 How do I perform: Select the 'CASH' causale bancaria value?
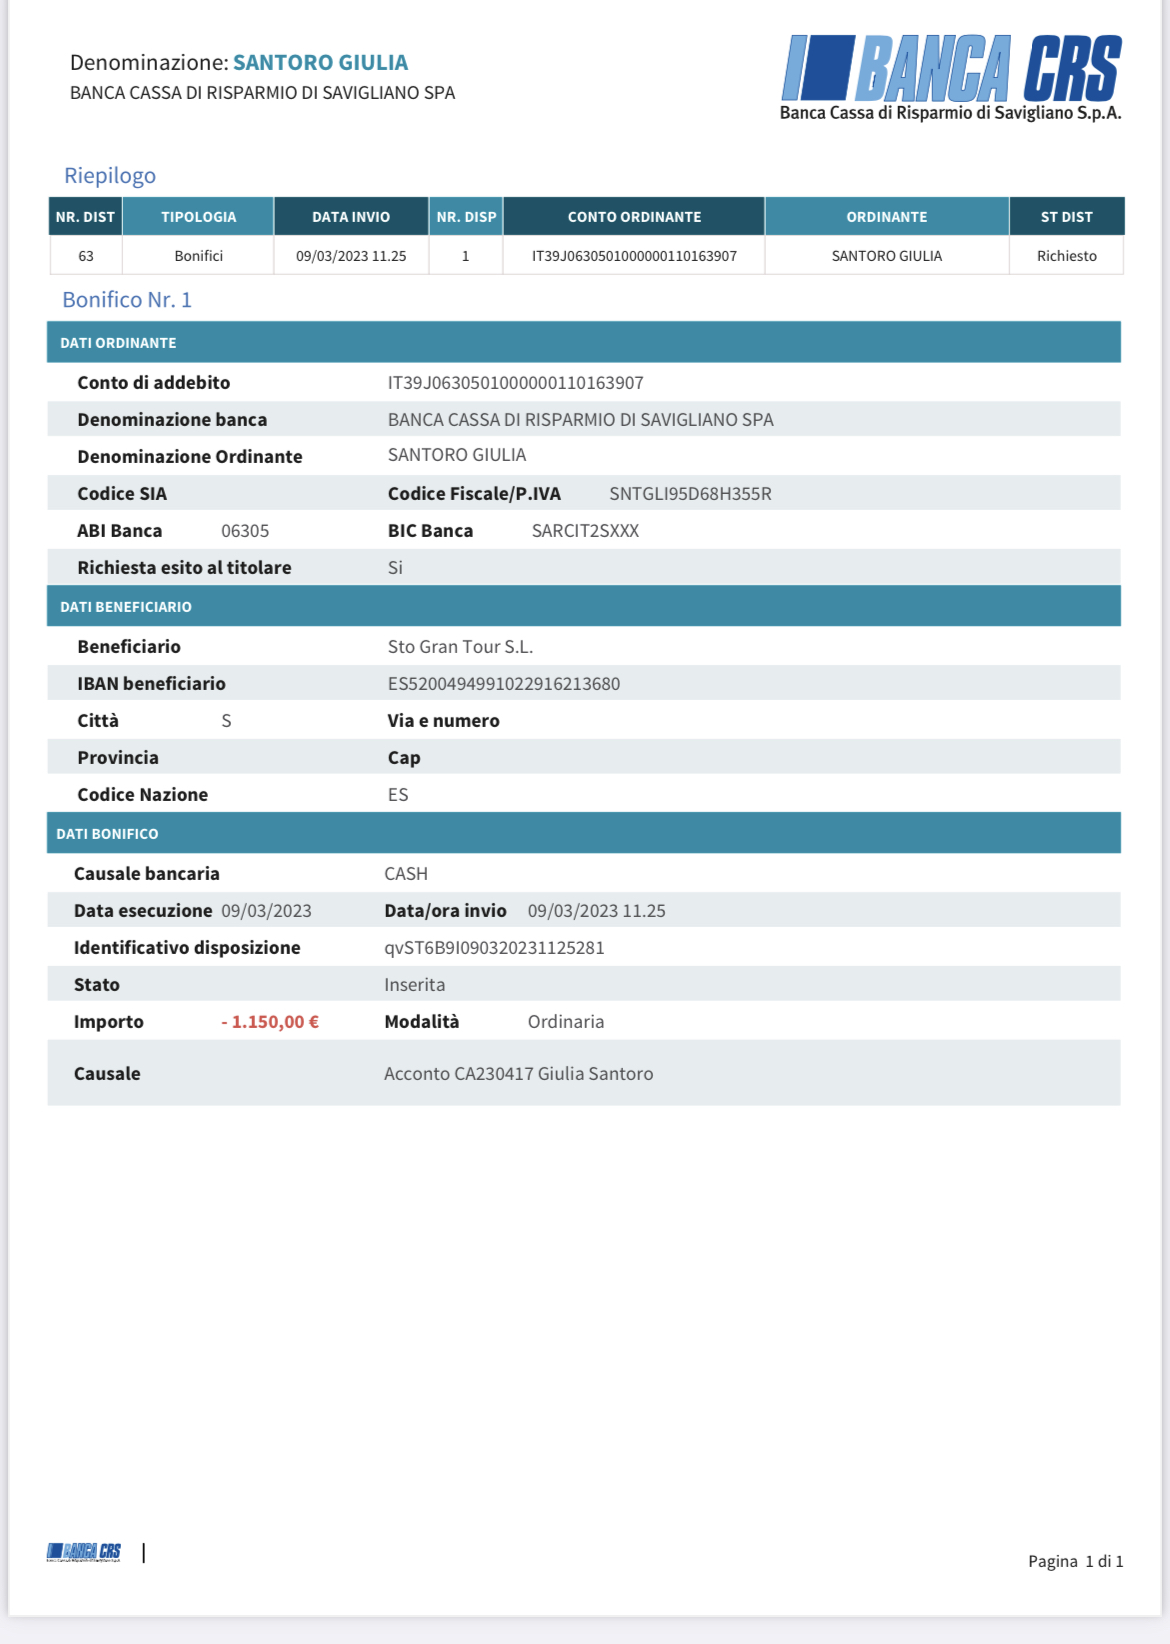(406, 874)
